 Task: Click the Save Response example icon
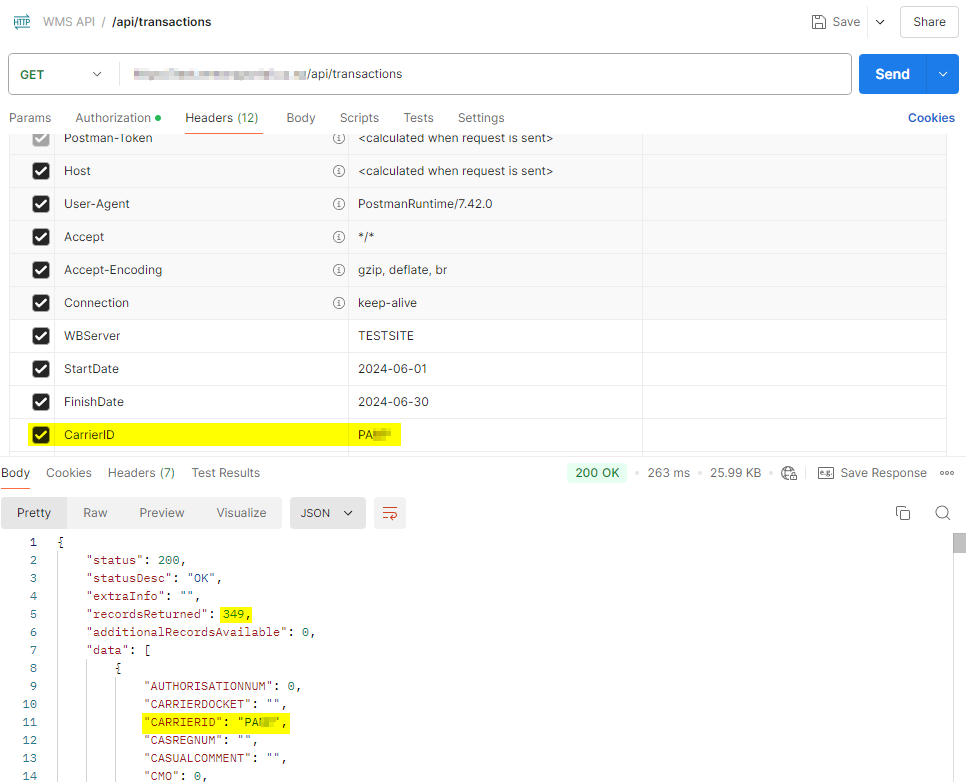826,473
